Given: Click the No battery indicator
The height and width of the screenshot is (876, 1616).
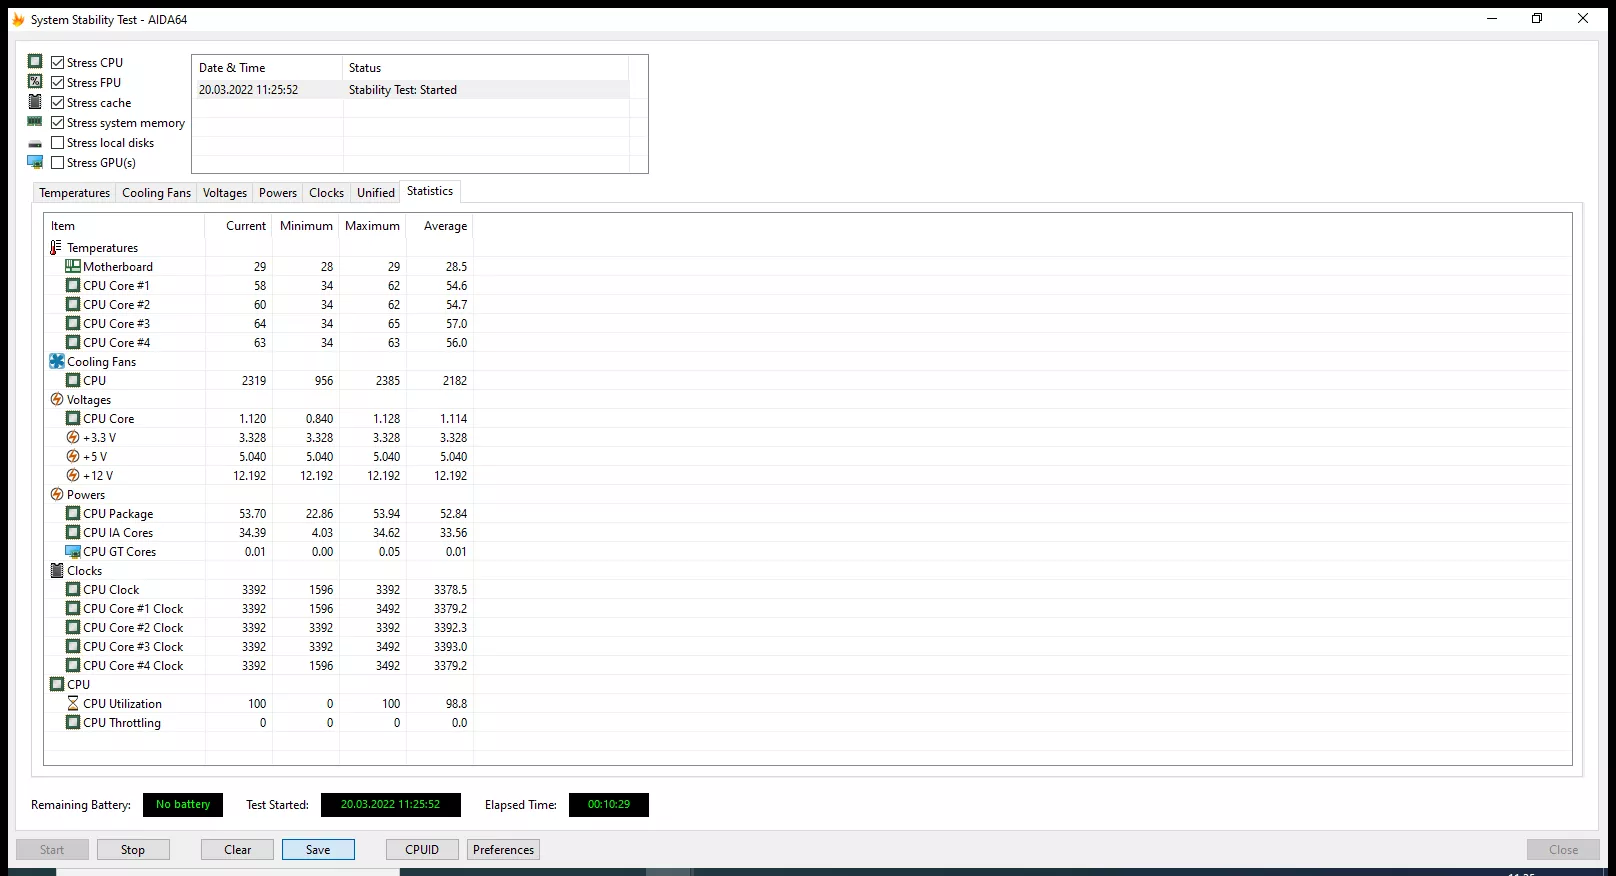Looking at the screenshot, I should point(183,805).
